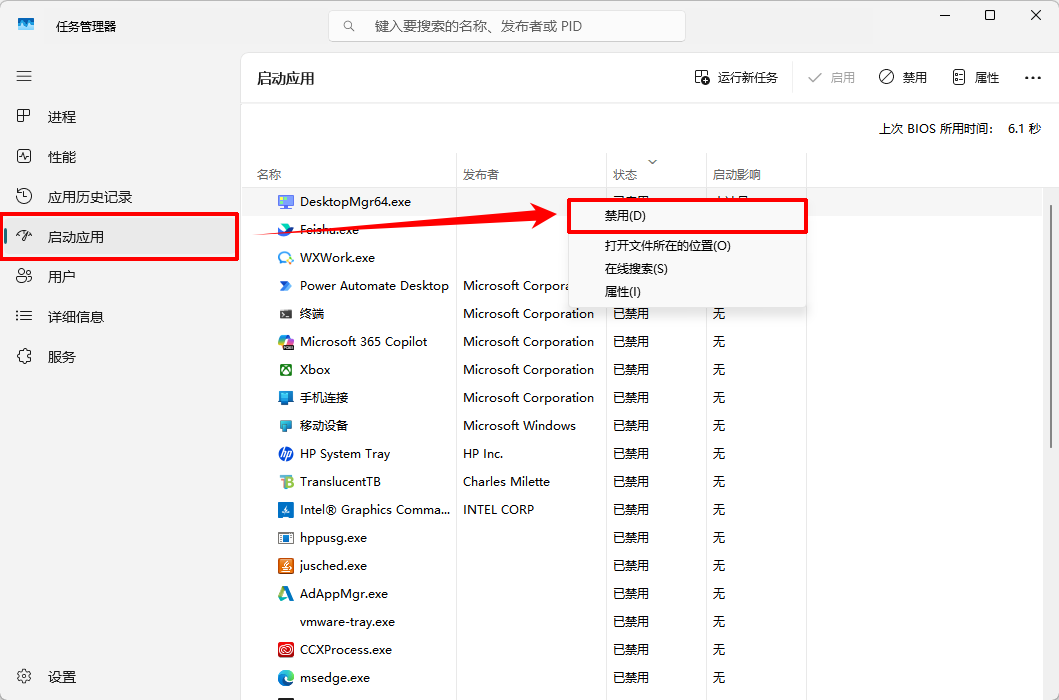Click the Charles Milette publisher cell
This screenshot has height=700, width=1059.
tap(507, 482)
